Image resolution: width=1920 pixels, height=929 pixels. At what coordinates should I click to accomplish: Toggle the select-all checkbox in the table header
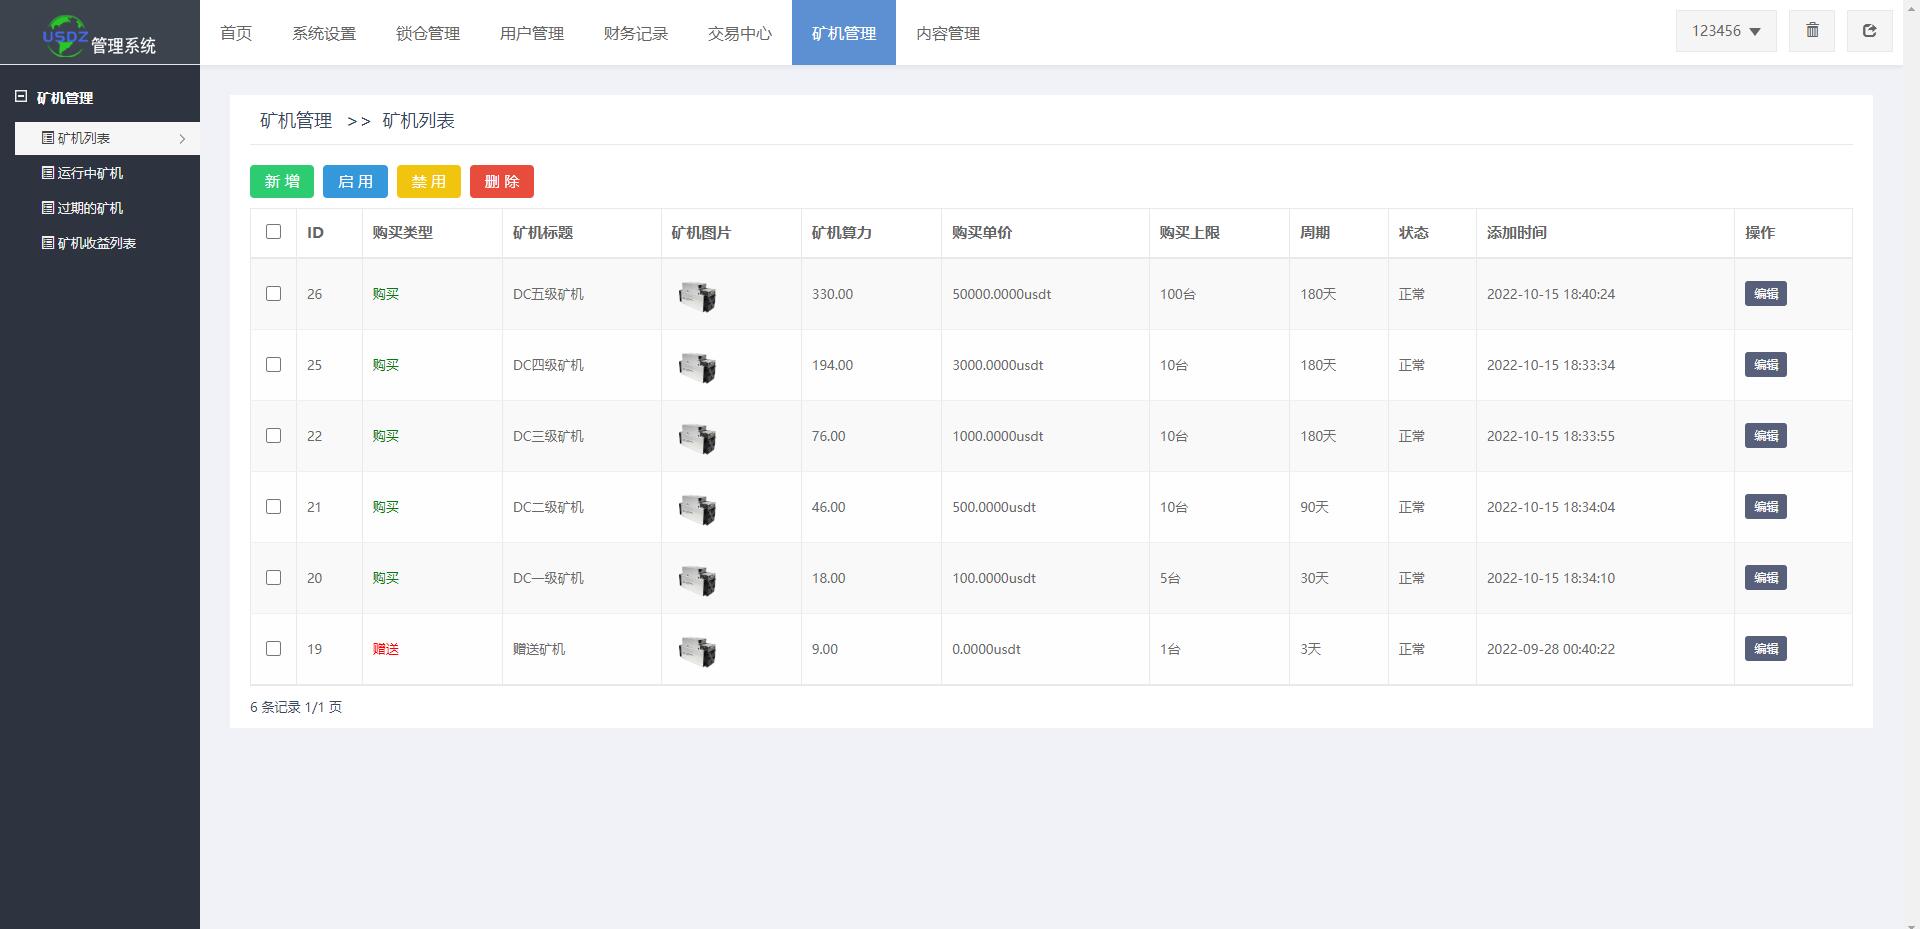point(273,231)
